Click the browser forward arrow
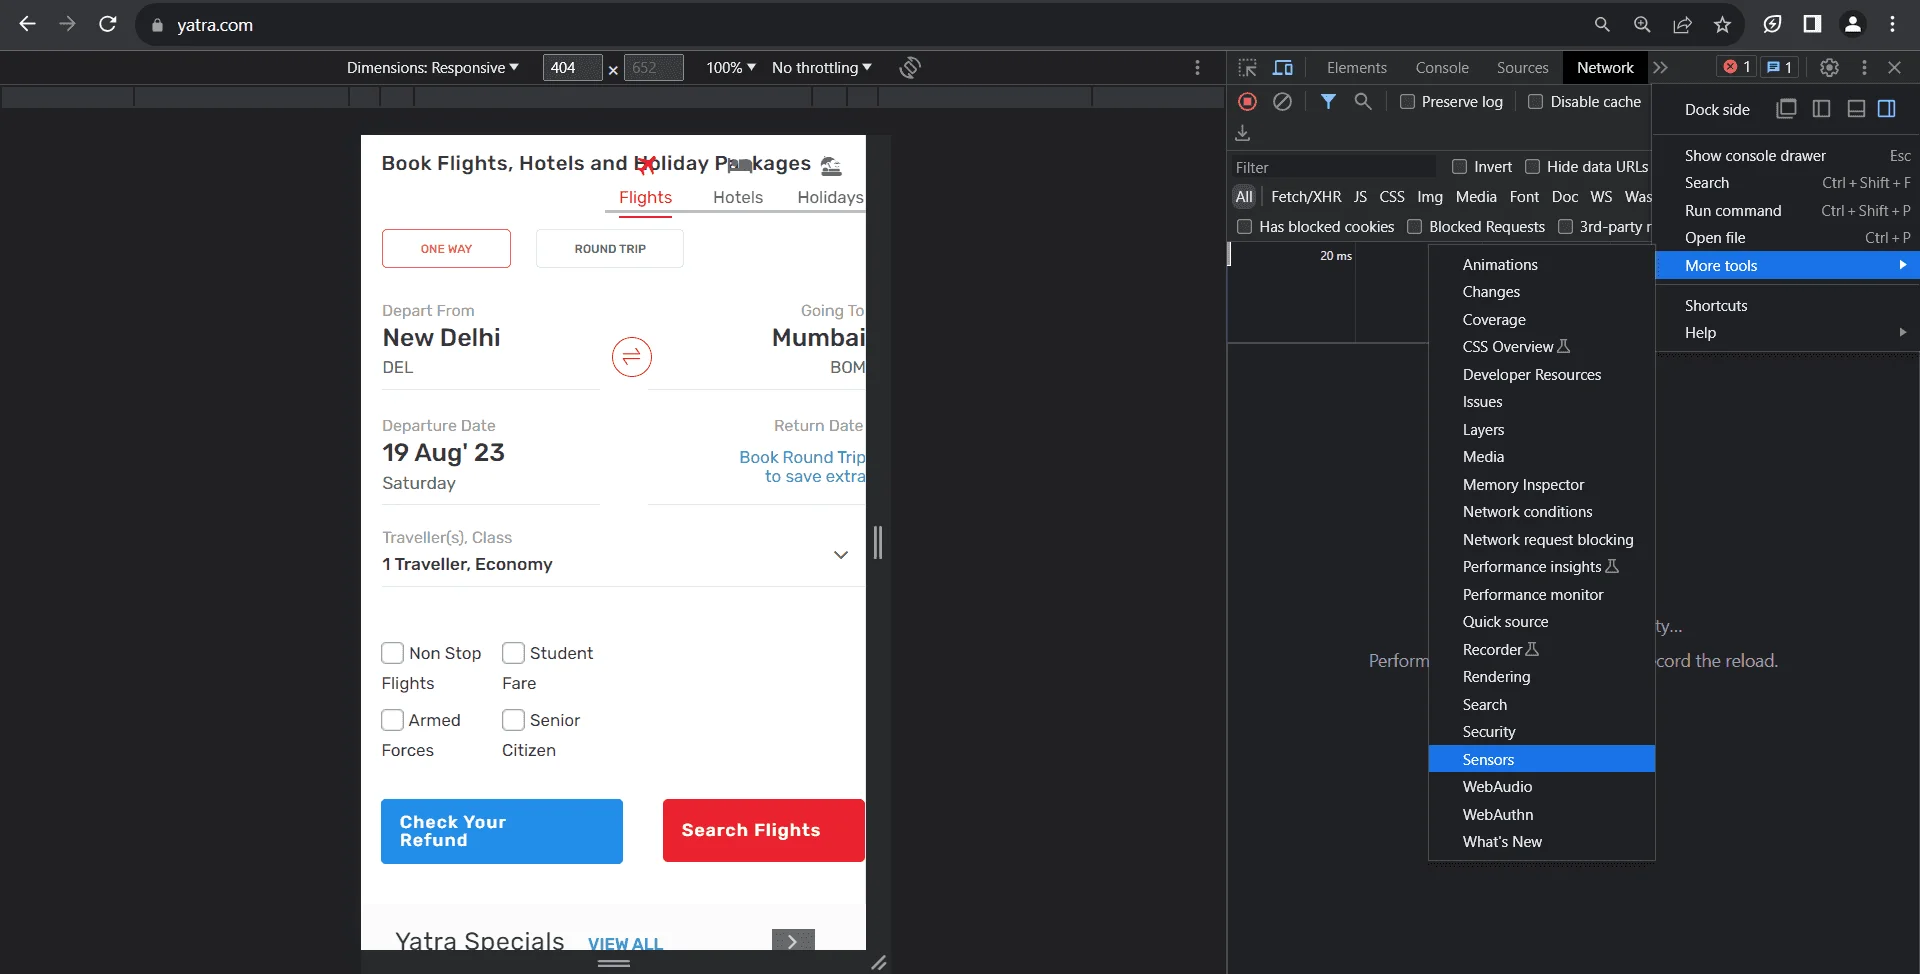1920x974 pixels. [67, 24]
